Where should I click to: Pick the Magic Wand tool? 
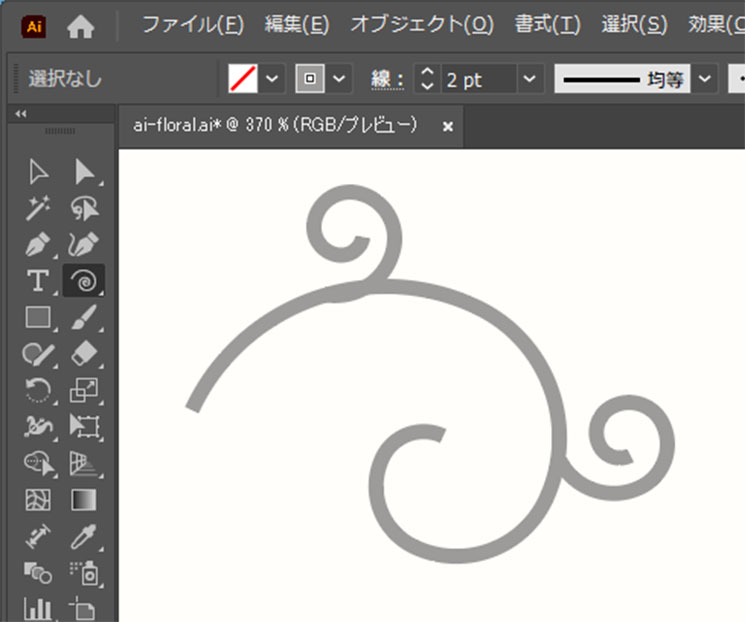pyautogui.click(x=38, y=208)
